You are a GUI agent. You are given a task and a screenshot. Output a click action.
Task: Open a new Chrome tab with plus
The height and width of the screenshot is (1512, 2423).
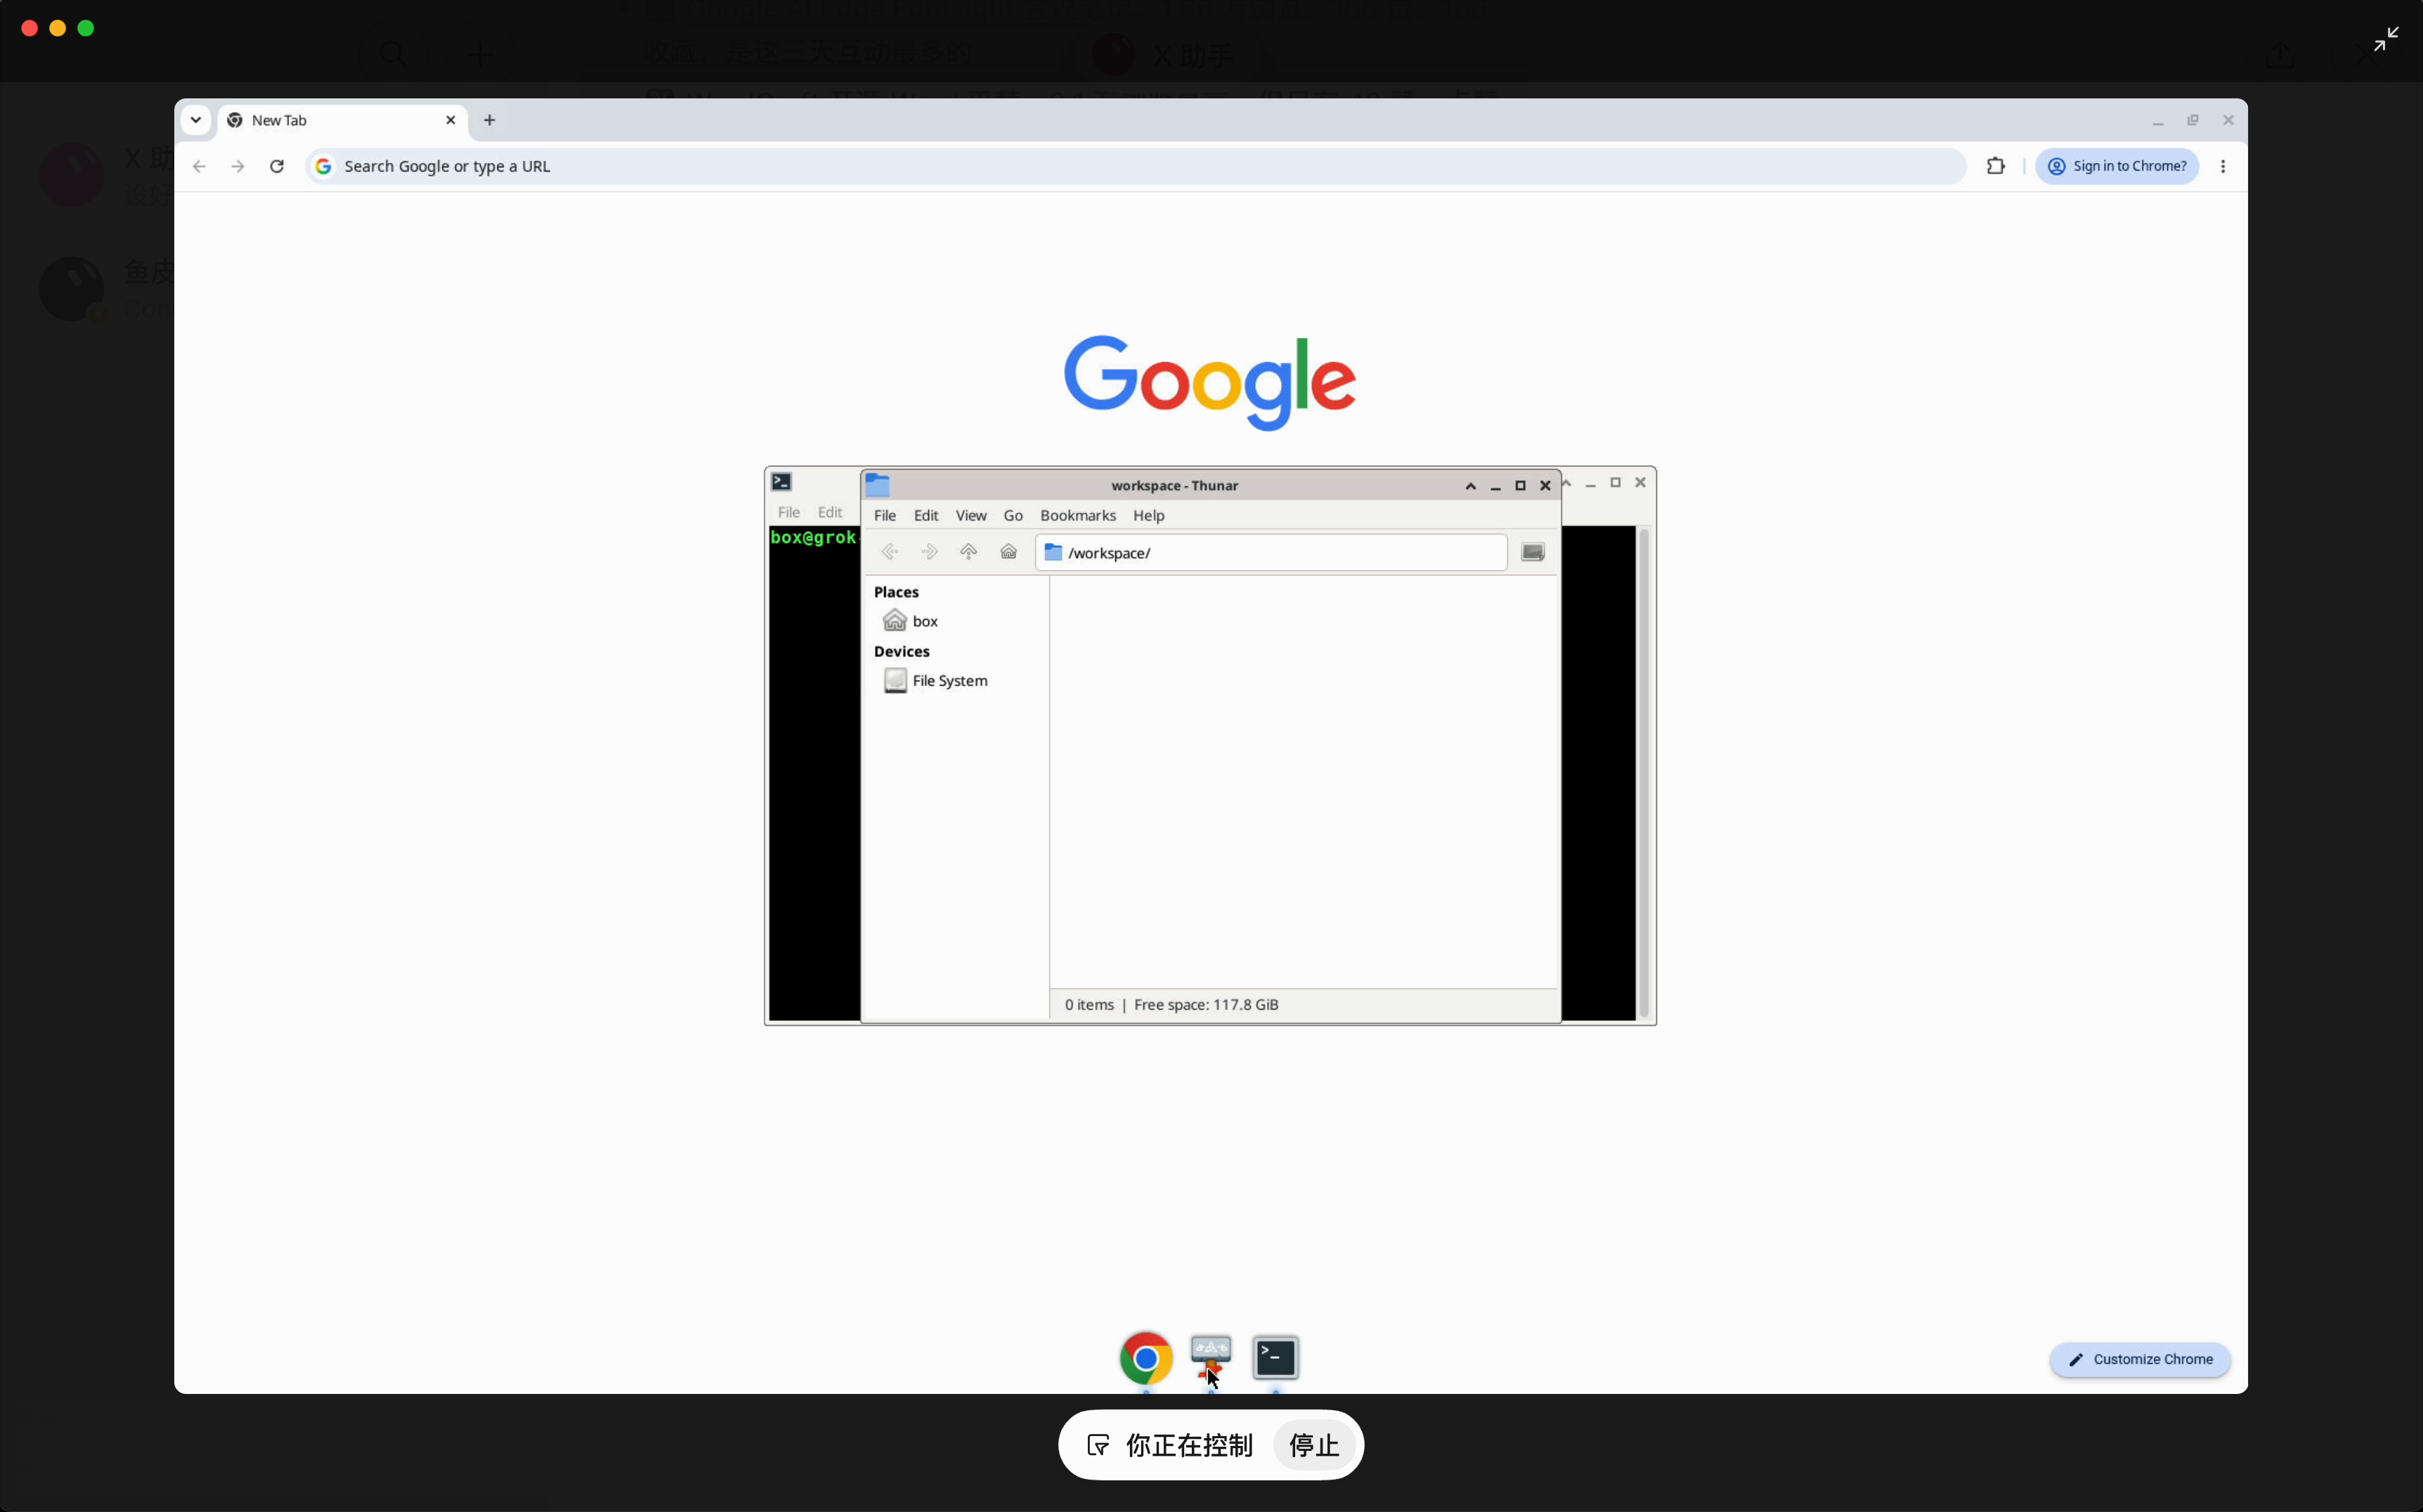(489, 120)
